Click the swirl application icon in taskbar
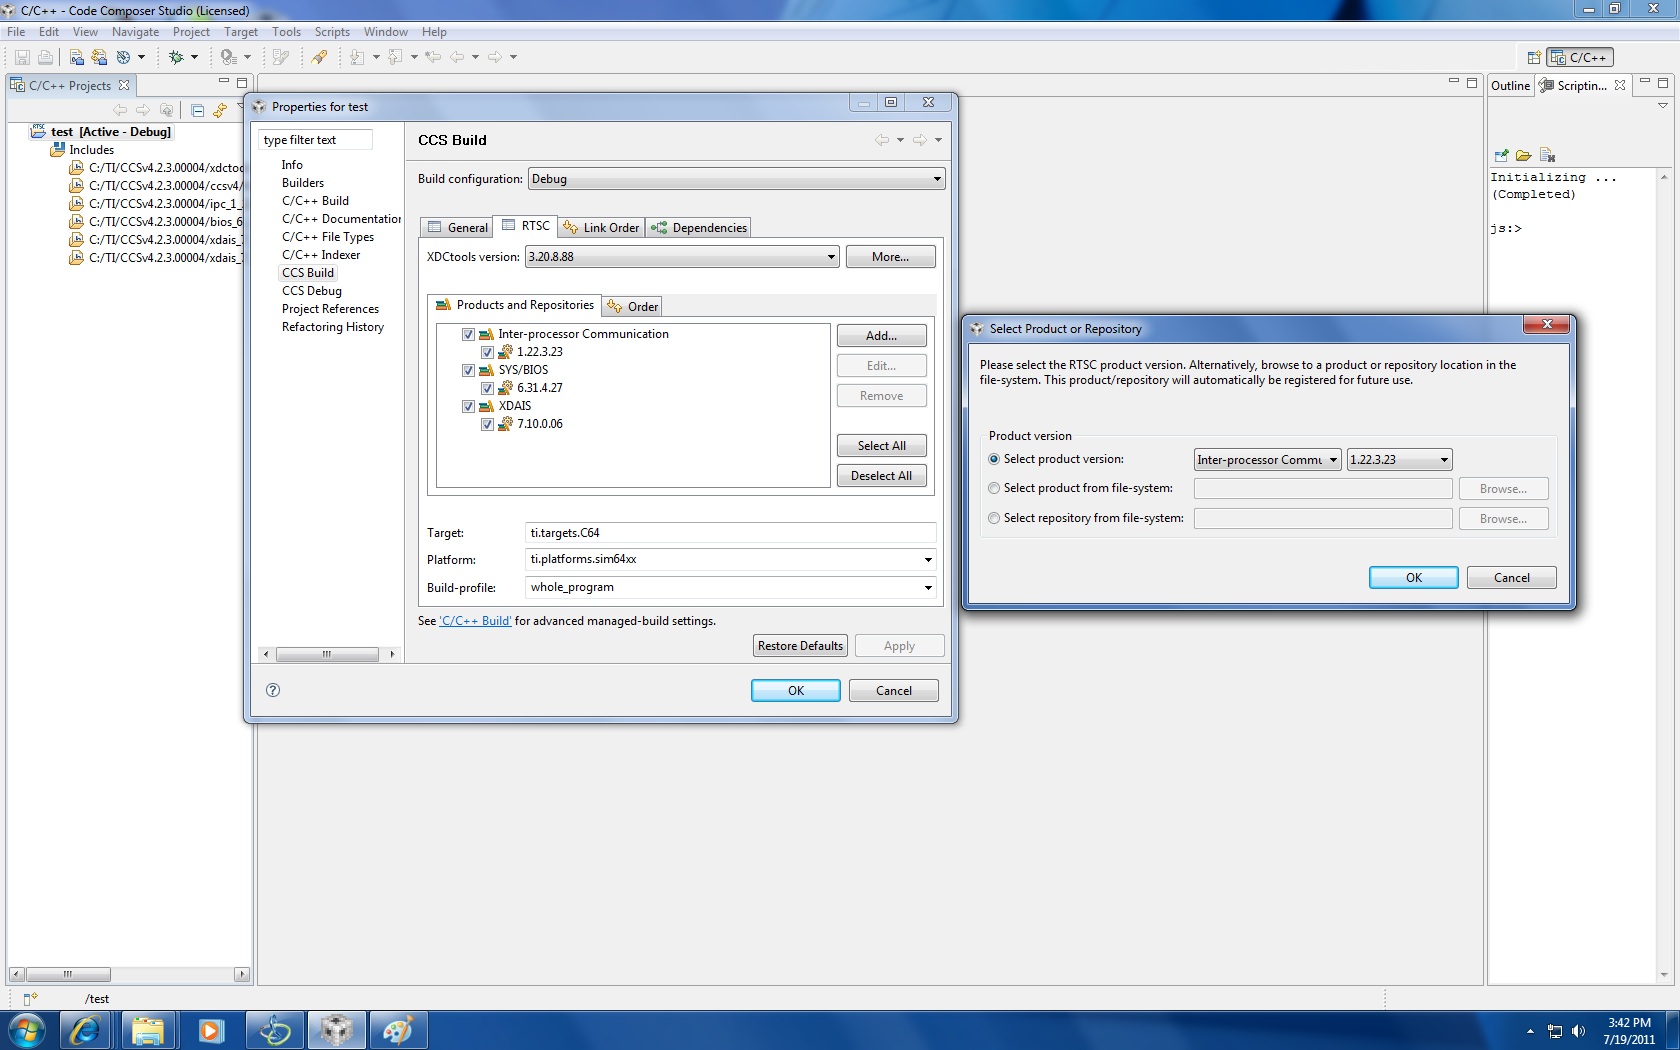 click(x=274, y=1030)
